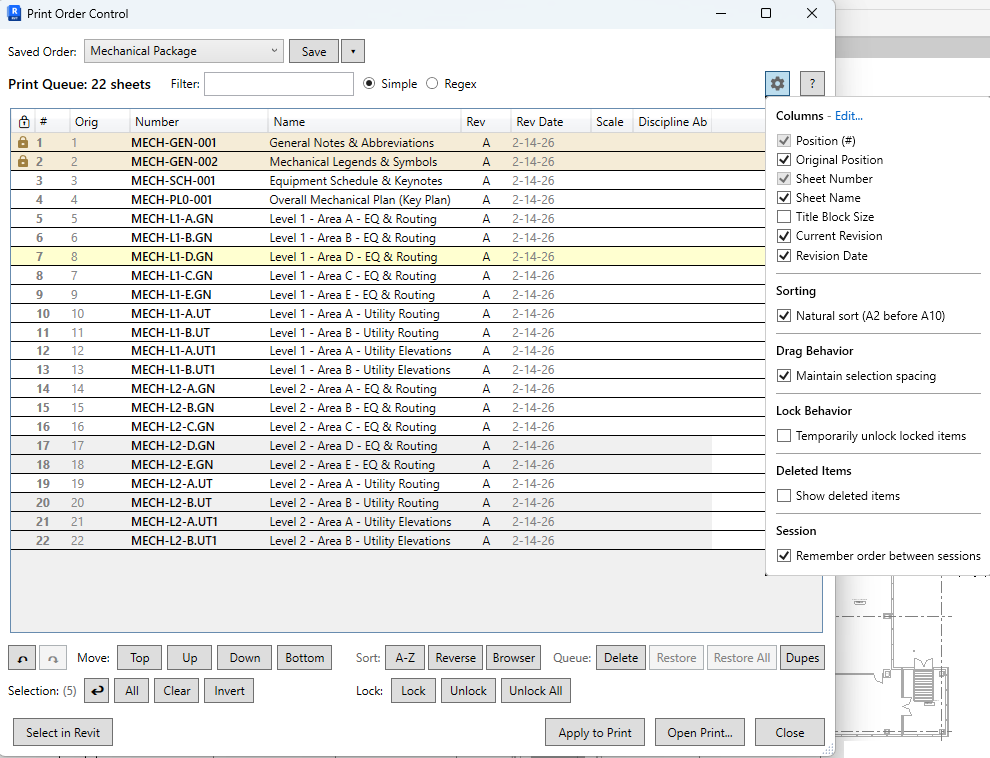Click the Rev Date column header
Screen dimensions: 990x758
point(540,122)
